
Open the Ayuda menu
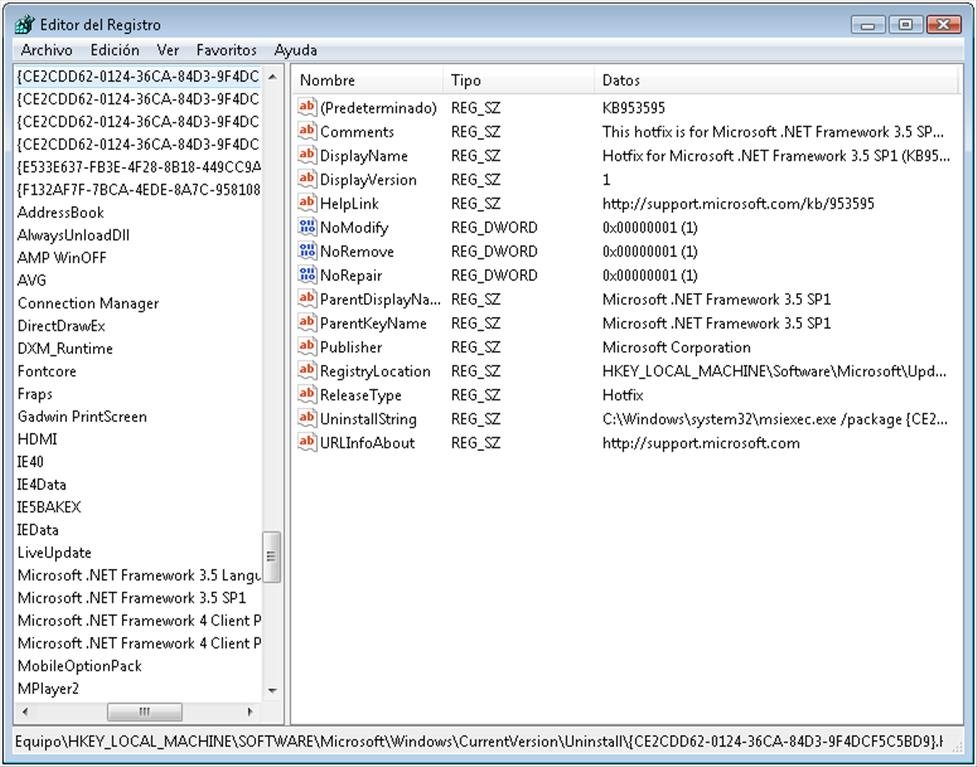tap(295, 50)
